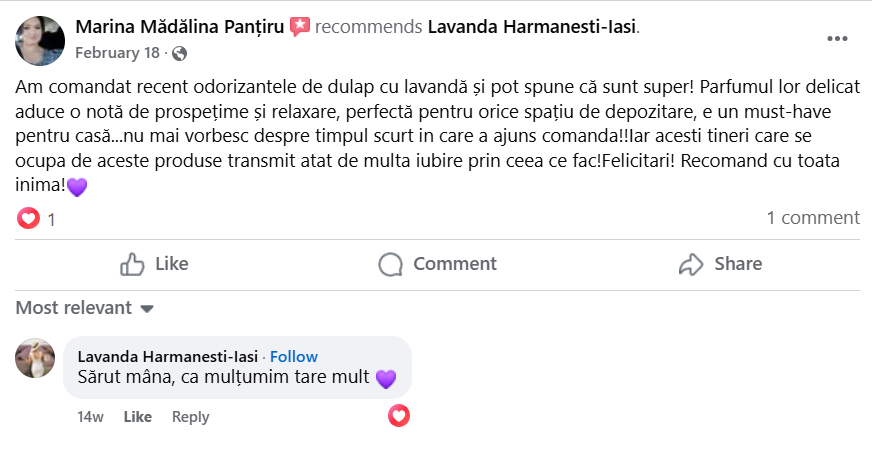The width and height of the screenshot is (872, 450).
Task: Like the Lavanda Harmanesti-Iasi comment
Action: pos(137,417)
